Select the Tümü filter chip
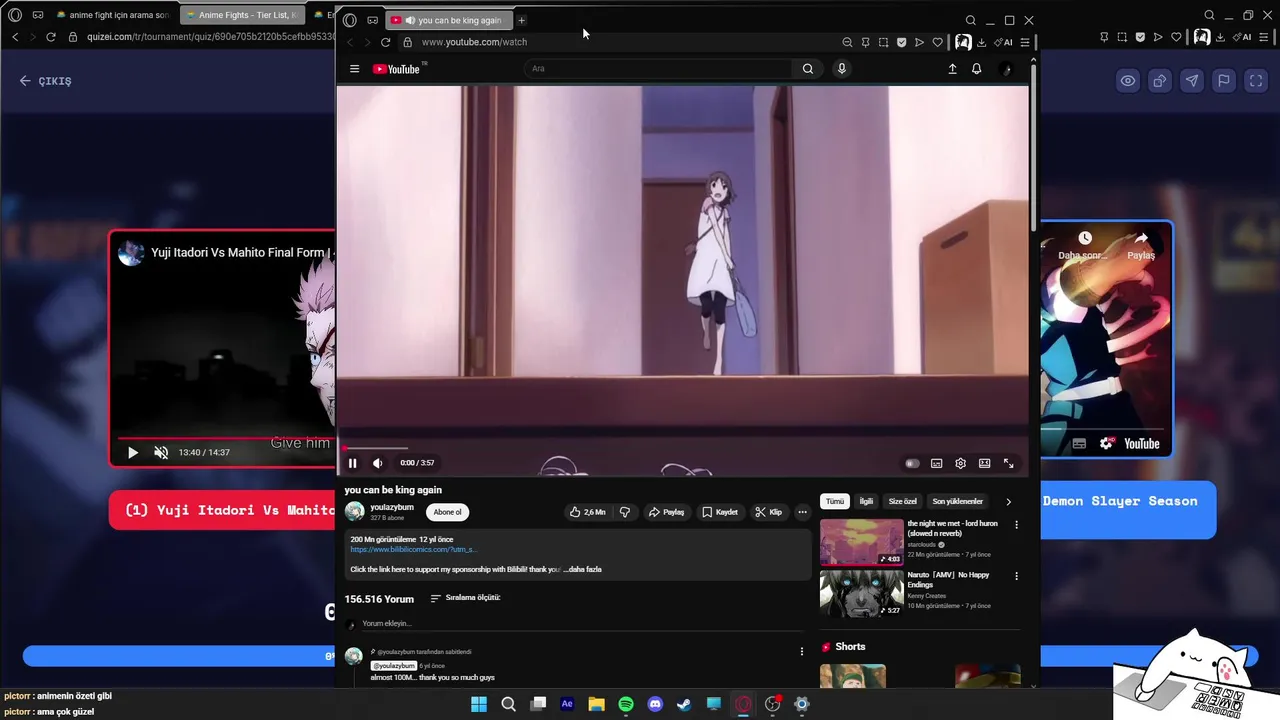The height and width of the screenshot is (720, 1280). coord(835,501)
